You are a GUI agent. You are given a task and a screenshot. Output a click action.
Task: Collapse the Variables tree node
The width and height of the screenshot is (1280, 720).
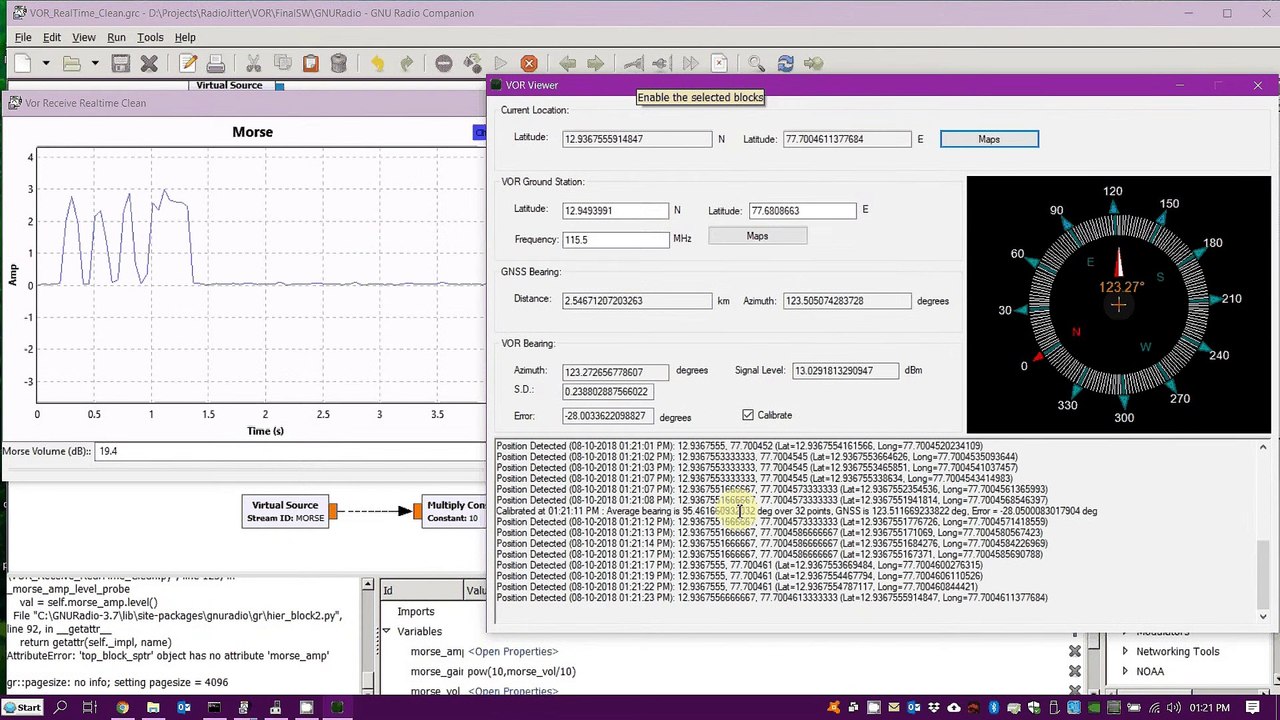pos(386,631)
